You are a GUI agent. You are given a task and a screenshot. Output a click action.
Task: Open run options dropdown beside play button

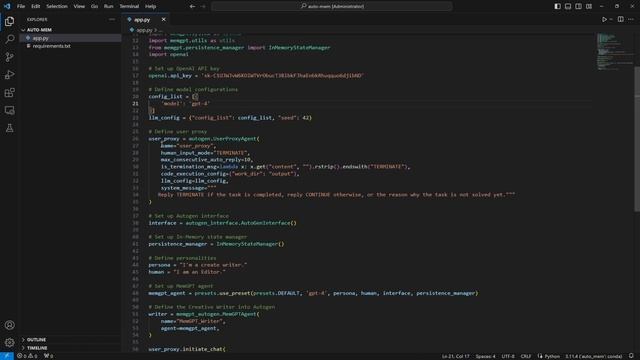tap(611, 20)
